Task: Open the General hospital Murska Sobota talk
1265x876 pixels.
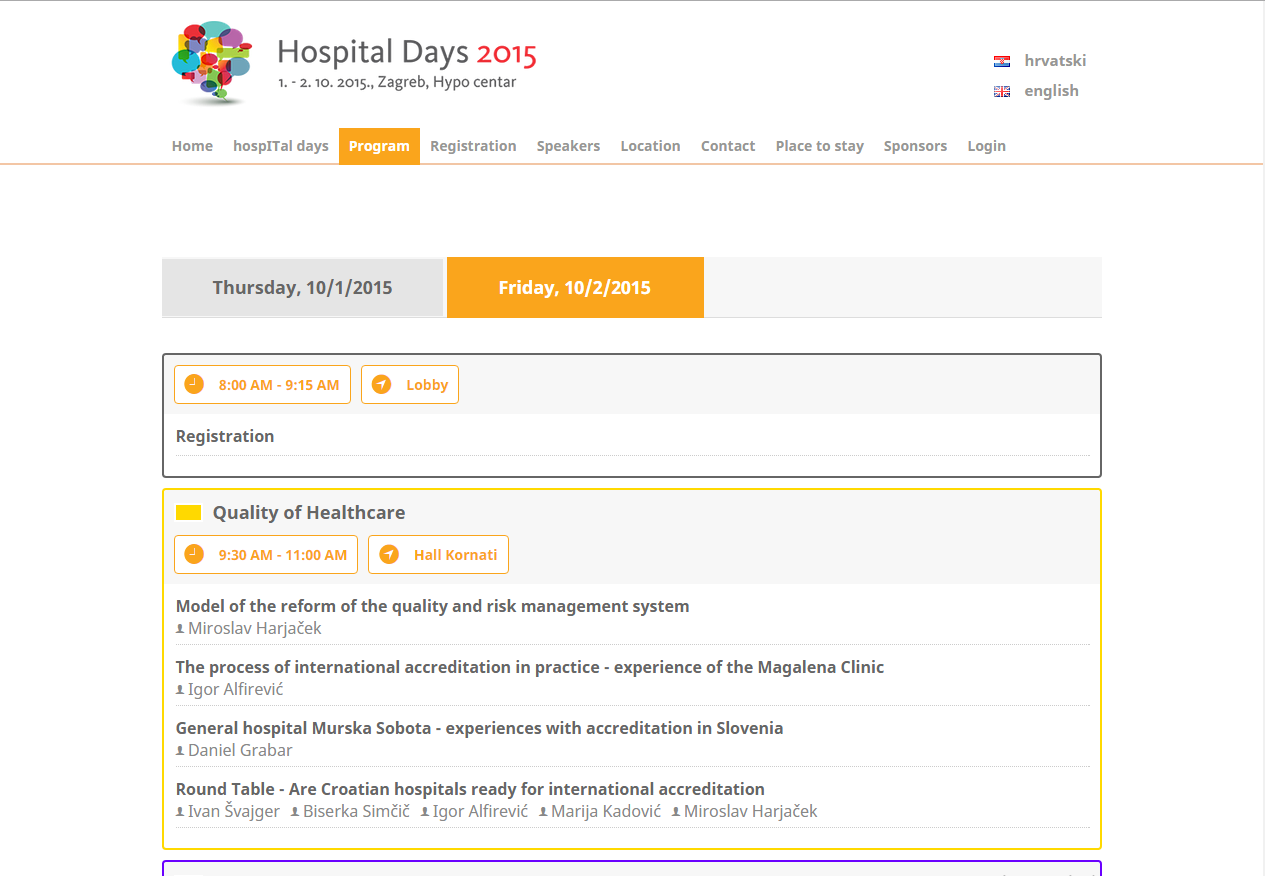Action: click(x=479, y=728)
